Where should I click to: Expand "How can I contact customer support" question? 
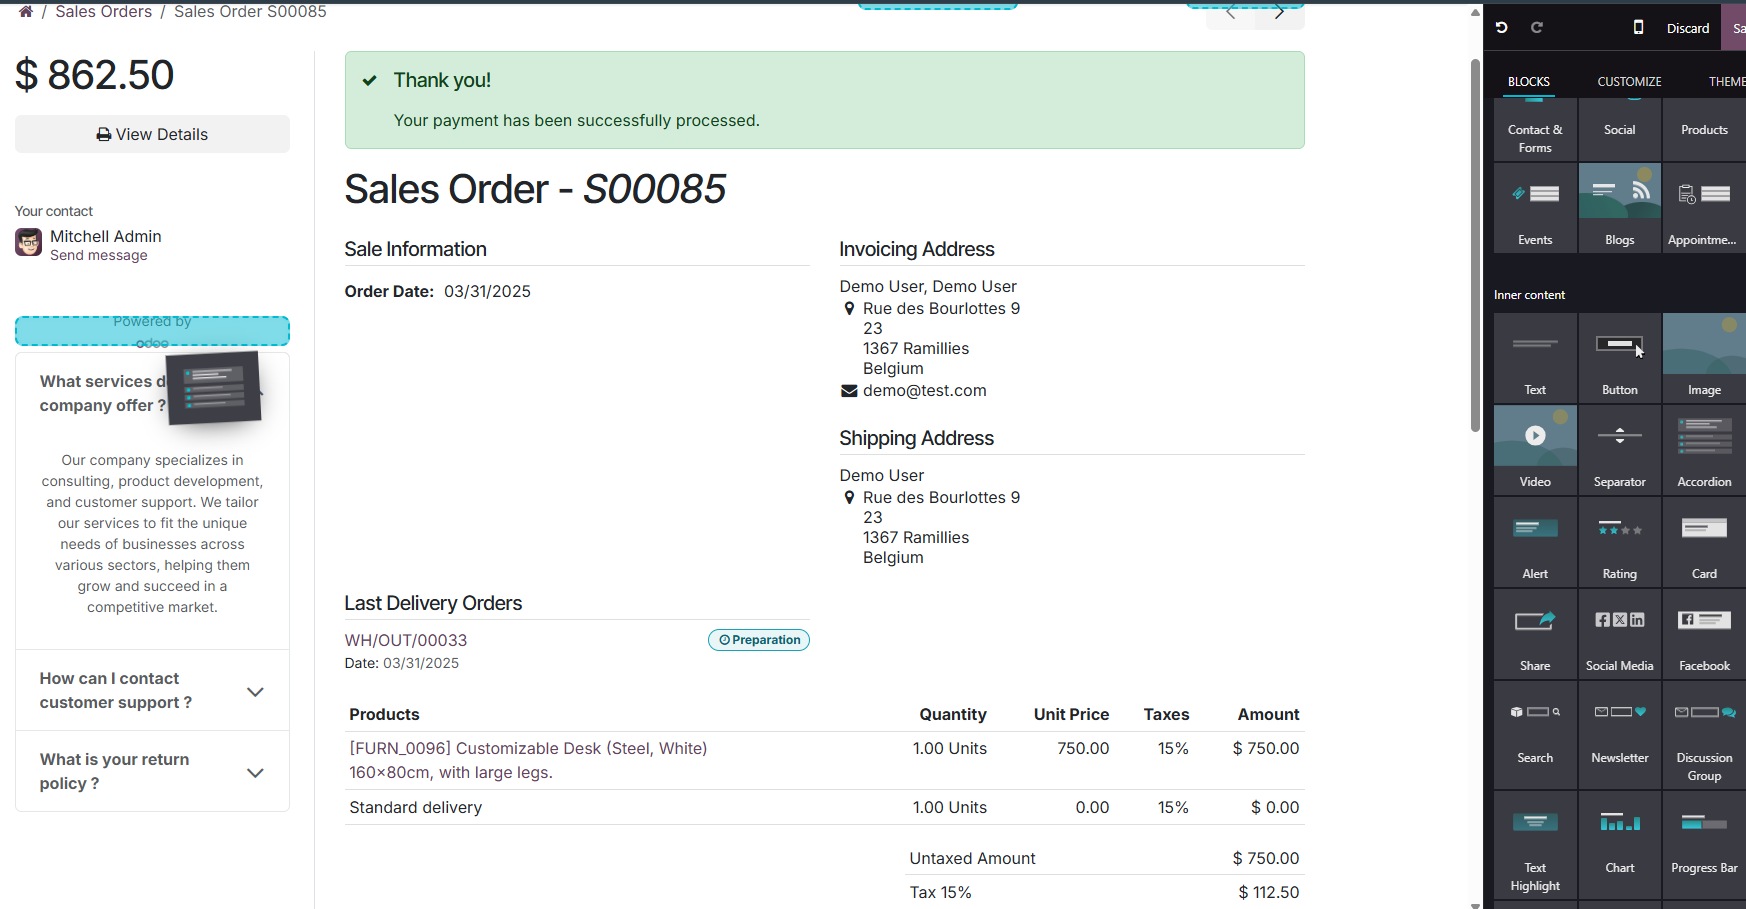click(x=255, y=691)
